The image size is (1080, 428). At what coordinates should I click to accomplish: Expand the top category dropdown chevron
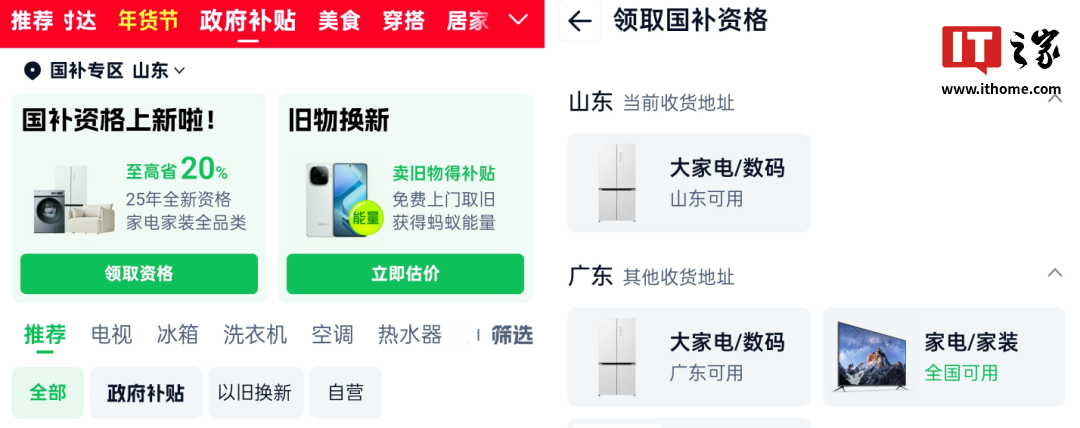point(518,20)
